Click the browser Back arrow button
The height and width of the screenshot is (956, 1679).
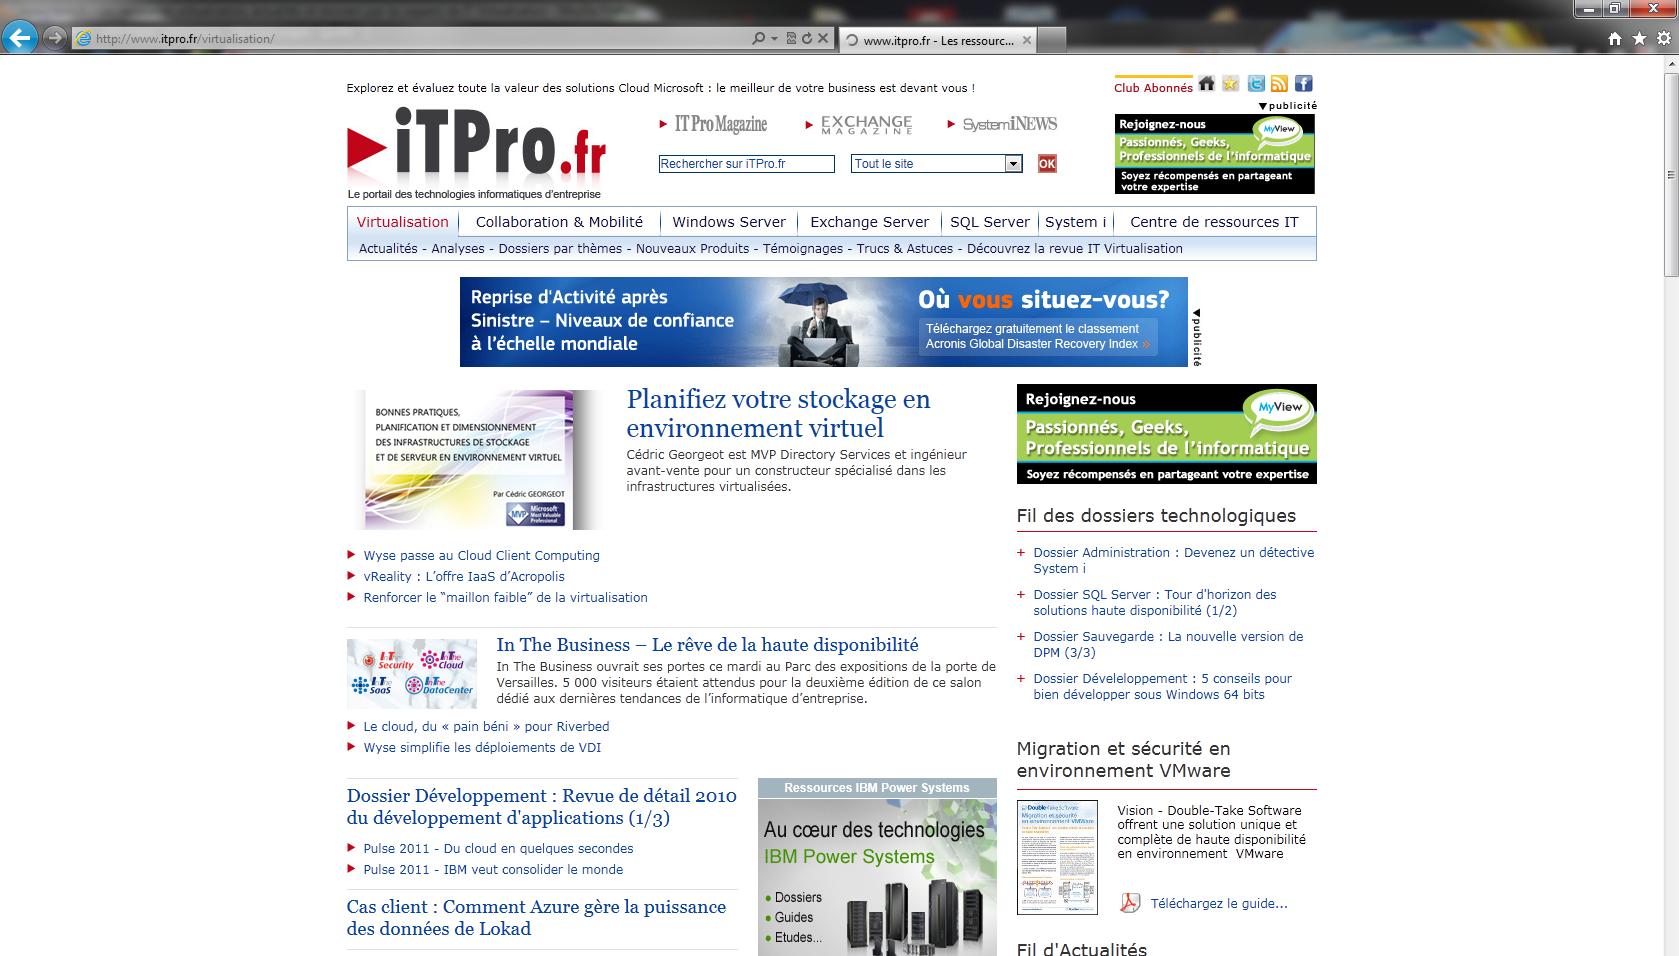20,38
